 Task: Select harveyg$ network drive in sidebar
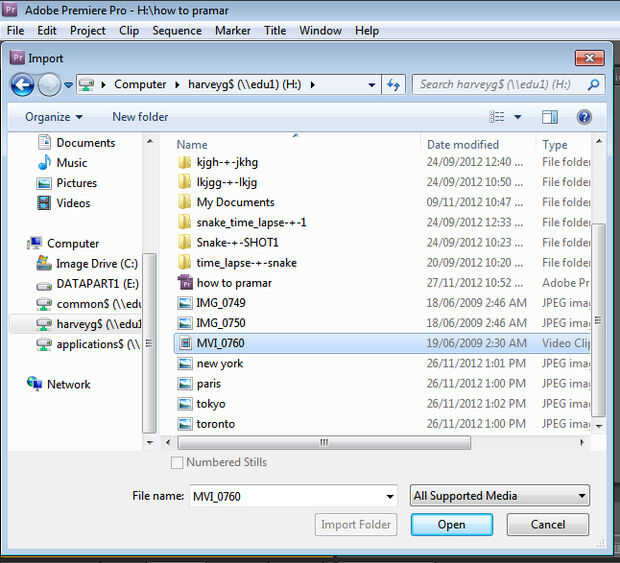click(x=89, y=324)
